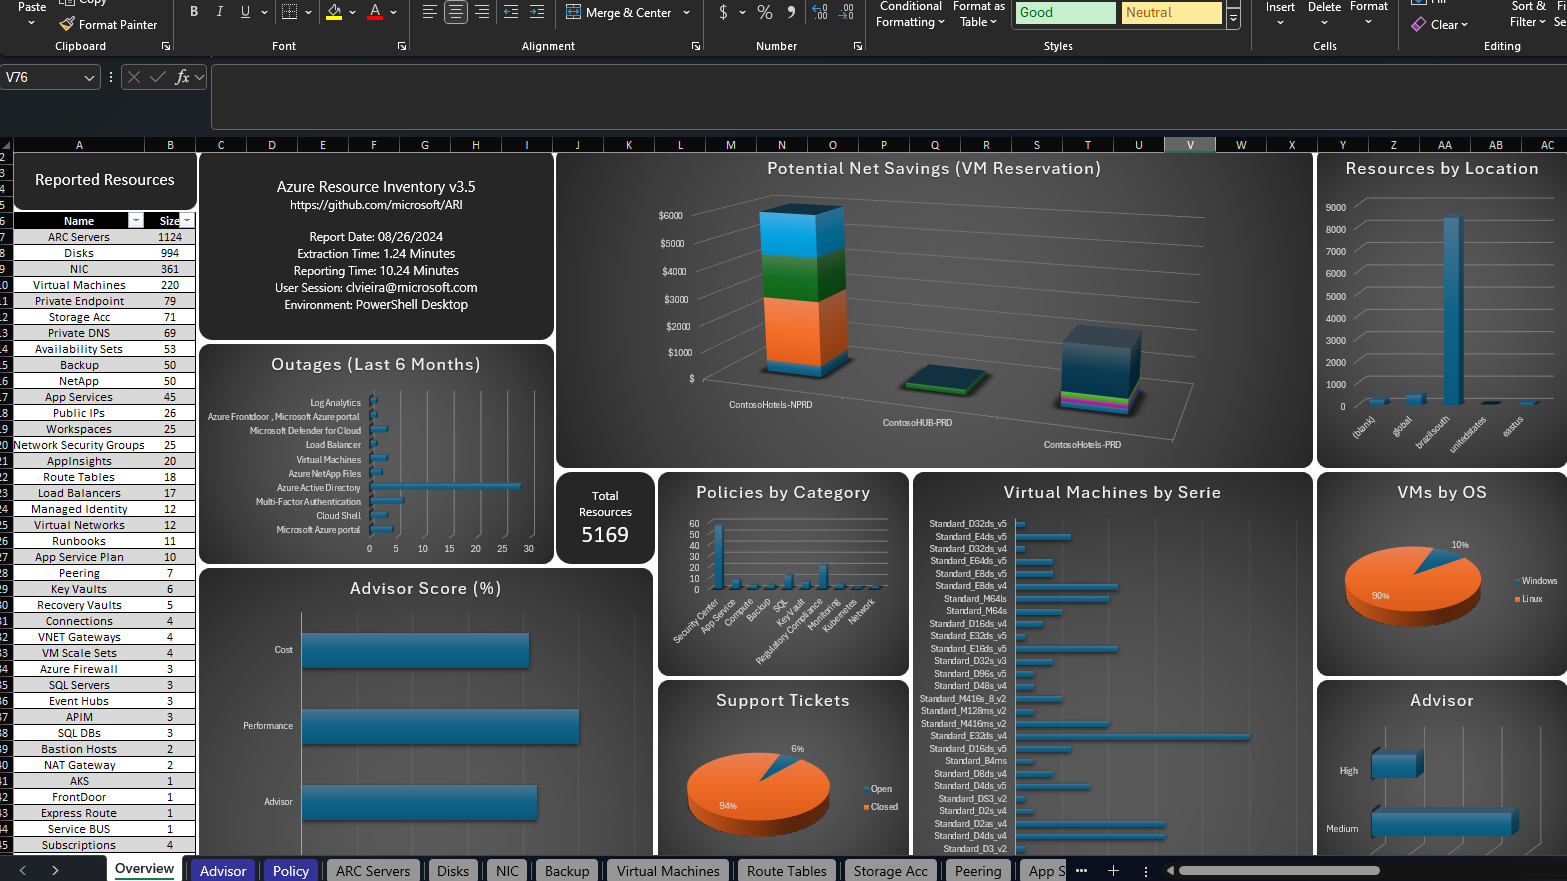Toggle Underline formatting

click(x=245, y=12)
